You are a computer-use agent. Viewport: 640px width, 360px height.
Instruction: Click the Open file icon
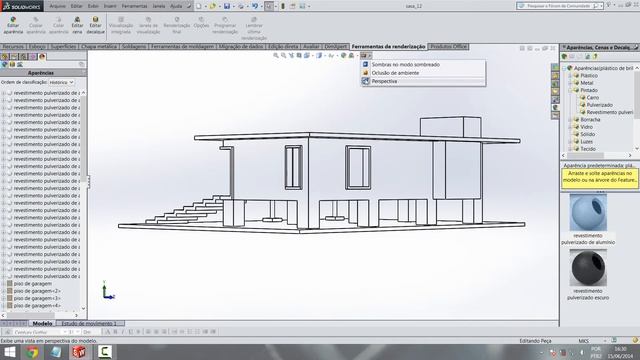(213, 6)
